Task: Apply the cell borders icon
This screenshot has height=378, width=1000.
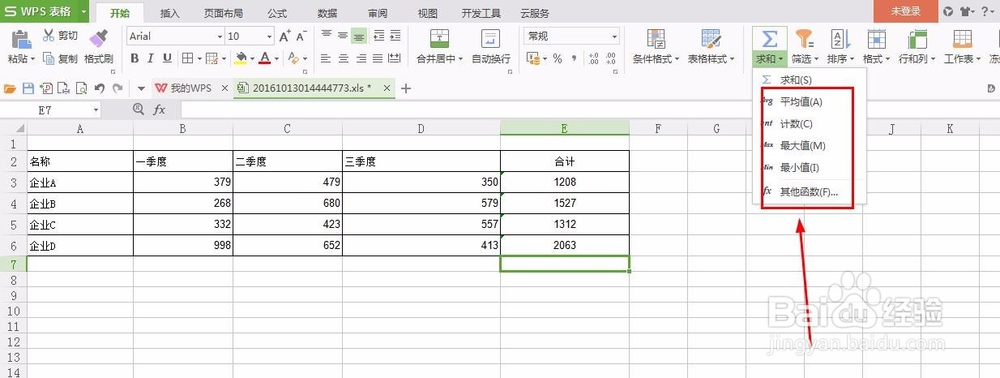Action: (188, 59)
